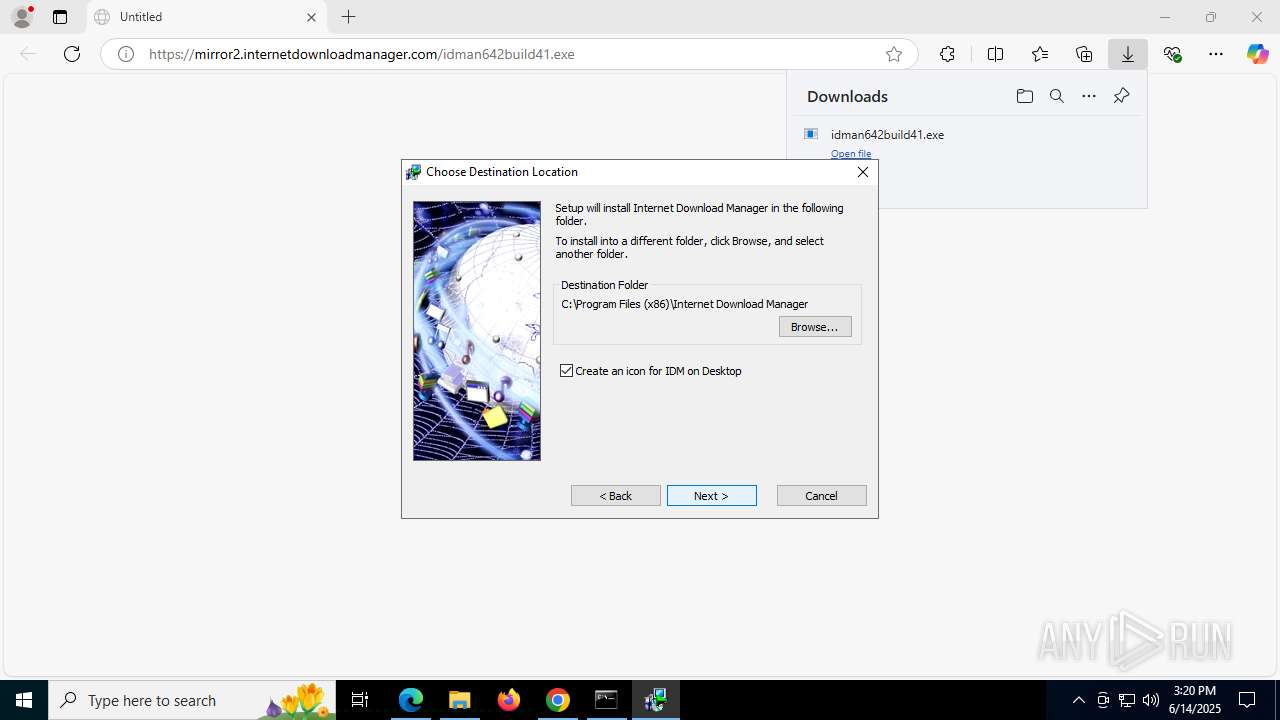
Task: Open notification center icon
Action: click(1247, 700)
